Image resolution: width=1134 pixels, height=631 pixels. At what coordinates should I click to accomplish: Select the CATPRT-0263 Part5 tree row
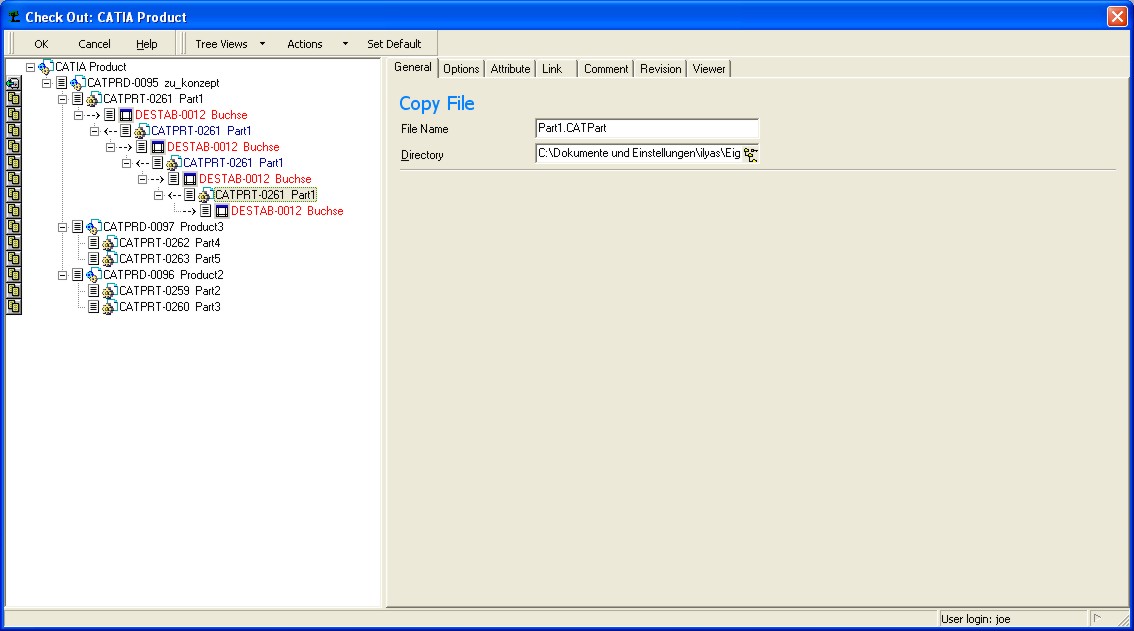169,259
